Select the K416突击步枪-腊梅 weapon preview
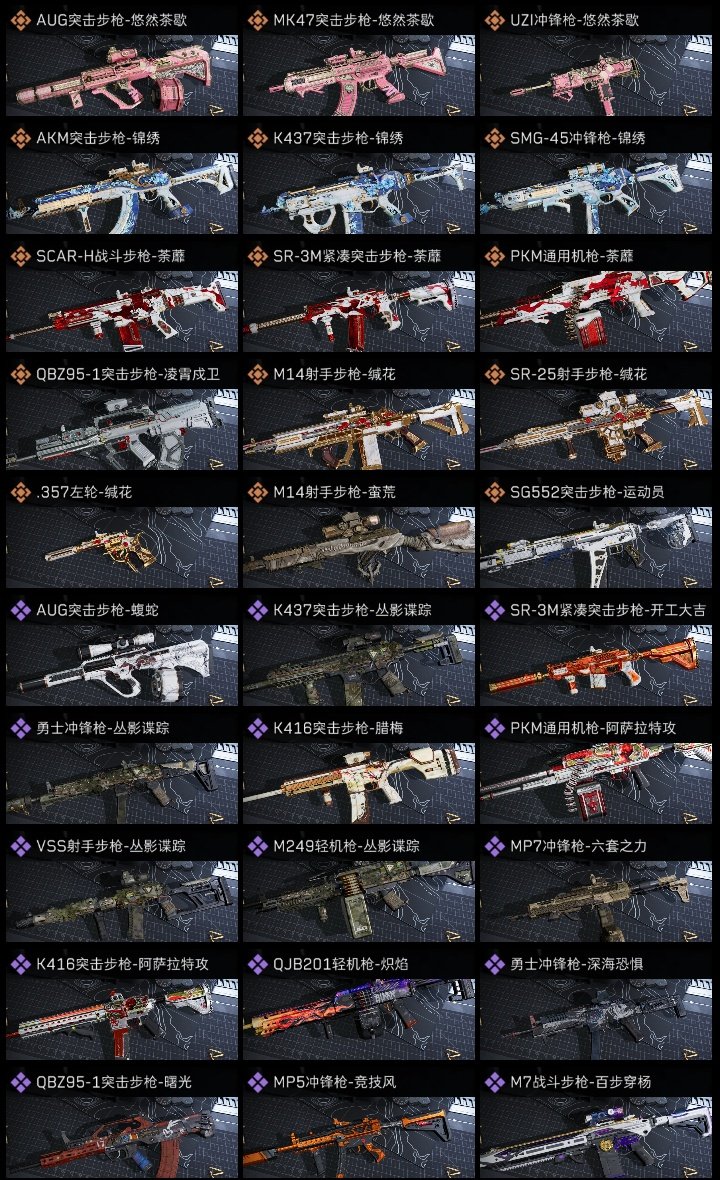Image resolution: width=720 pixels, height=1180 pixels. coord(359,784)
